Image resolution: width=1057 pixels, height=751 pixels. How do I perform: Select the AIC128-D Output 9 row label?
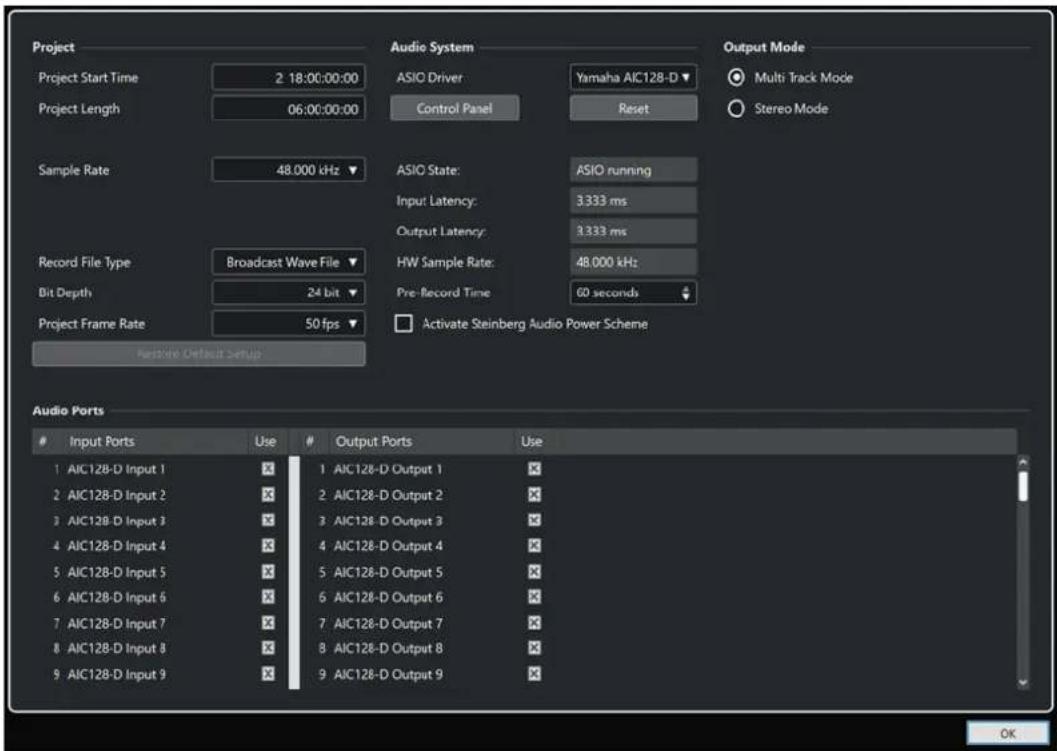point(388,674)
